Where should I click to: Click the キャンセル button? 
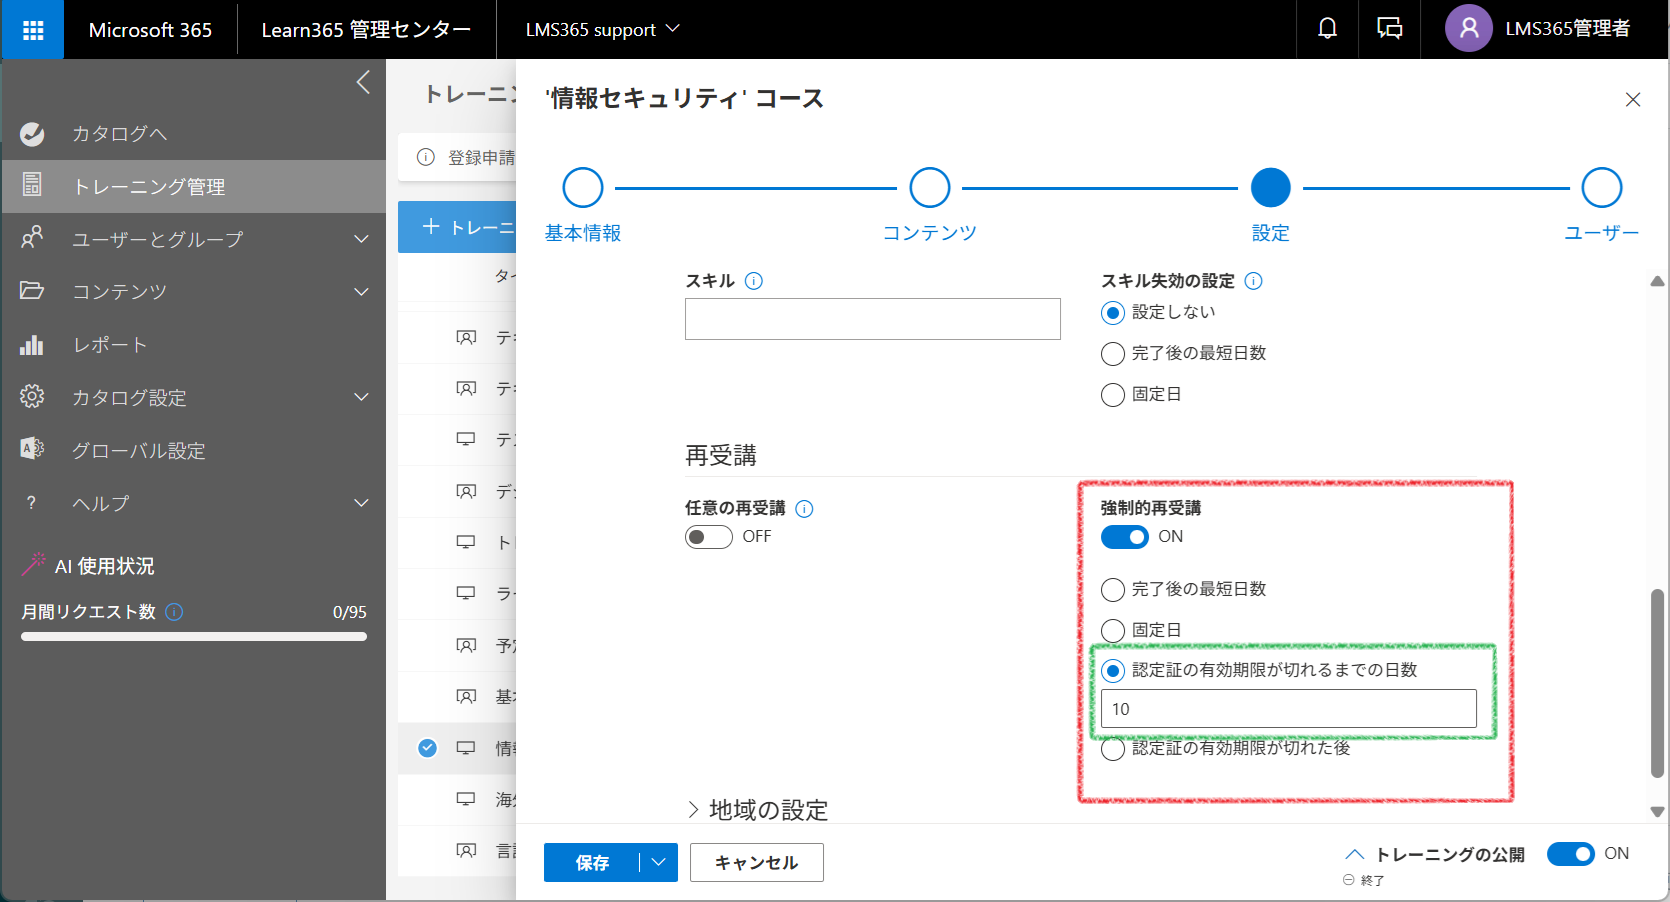click(x=756, y=862)
